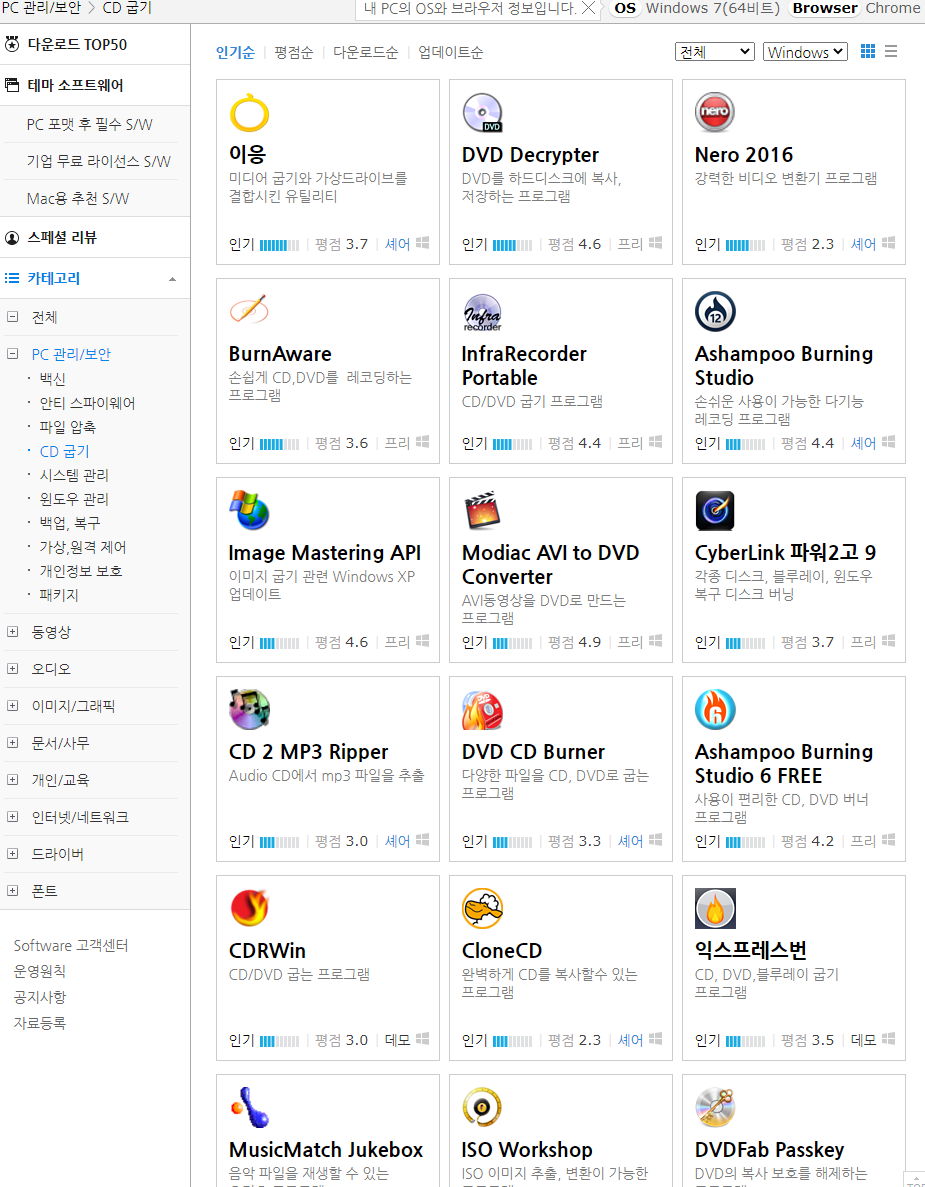The height and width of the screenshot is (1187, 925).
Task: Open Mac용 추천 S/W menu
Action: (x=77, y=198)
